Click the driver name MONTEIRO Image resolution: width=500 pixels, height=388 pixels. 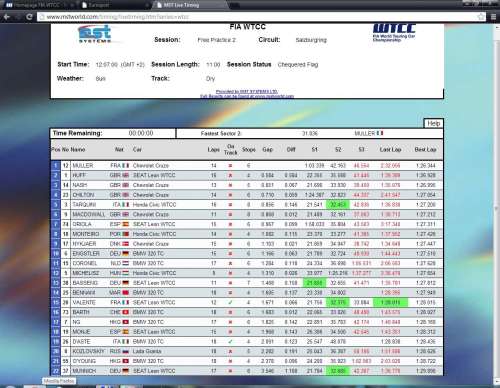click(x=86, y=234)
